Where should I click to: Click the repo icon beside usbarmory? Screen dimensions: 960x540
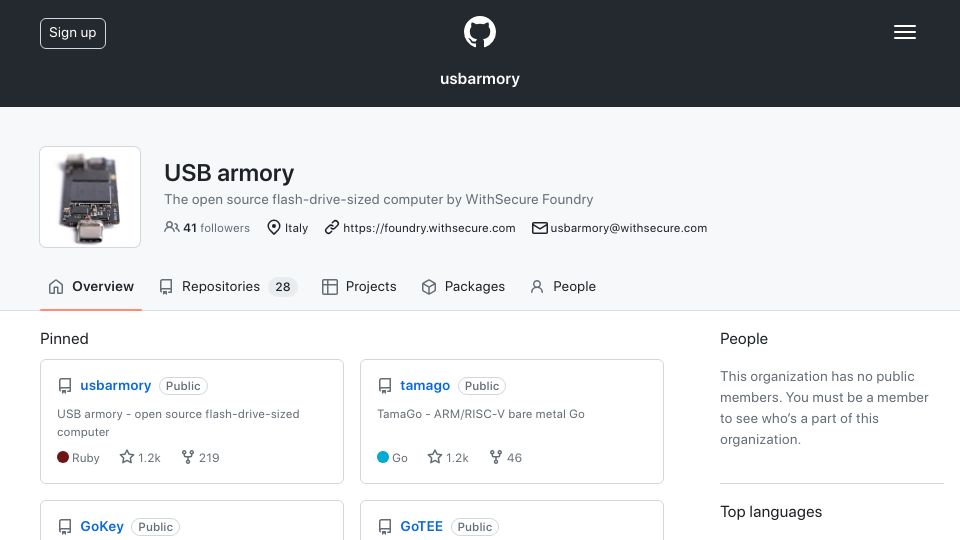[64, 386]
